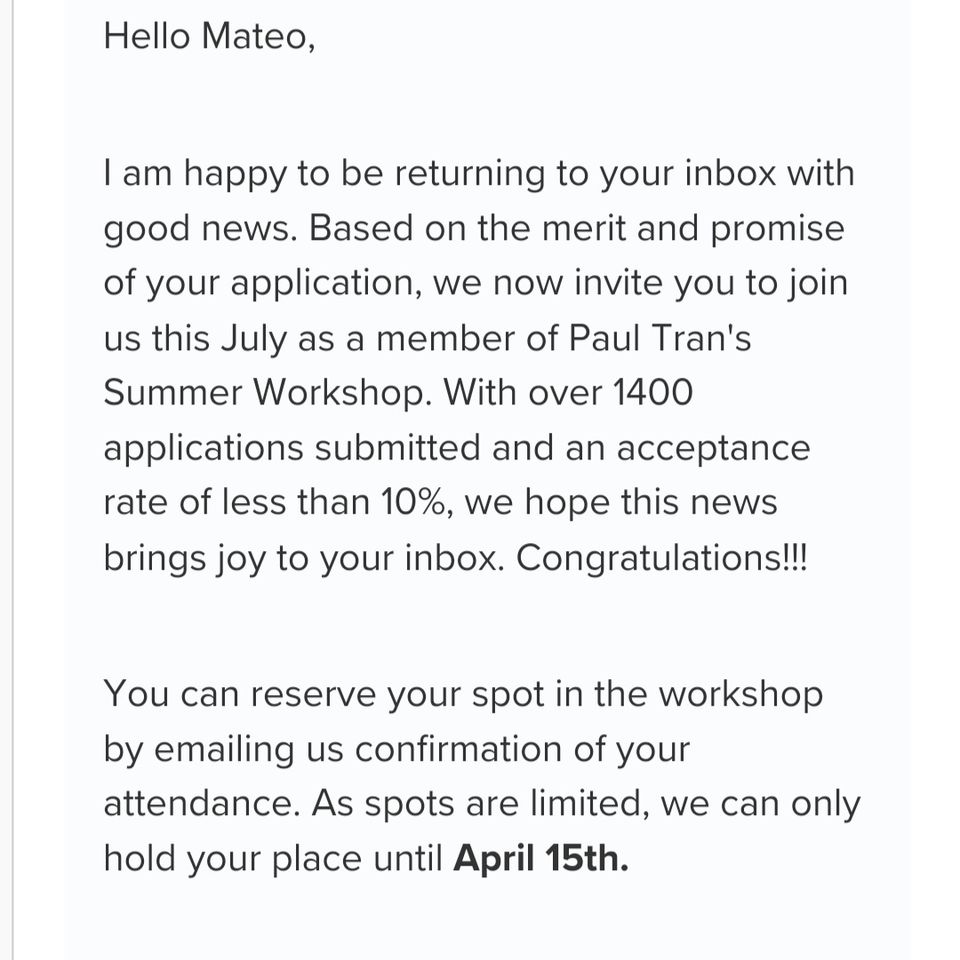The width and height of the screenshot is (960, 960).
Task: Click the phrase 'reserve your spot'
Action: pyautogui.click(x=397, y=695)
